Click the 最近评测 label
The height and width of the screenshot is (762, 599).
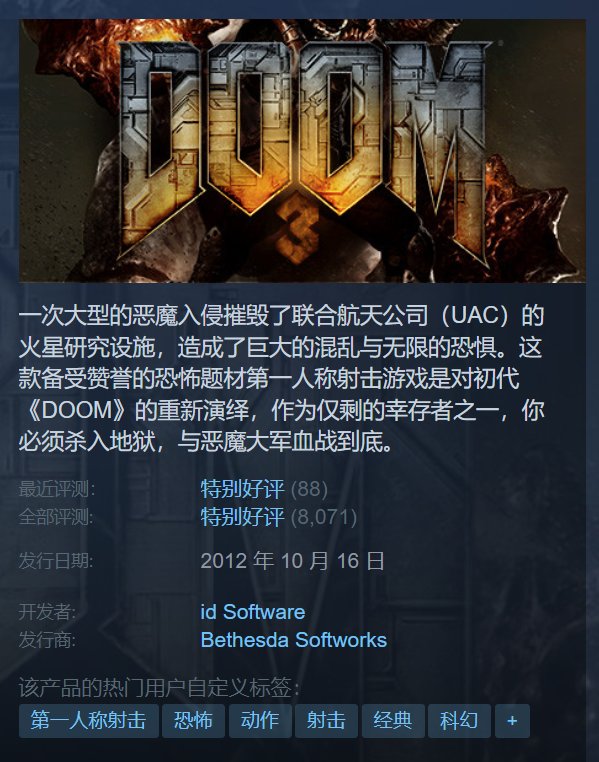coord(57,489)
